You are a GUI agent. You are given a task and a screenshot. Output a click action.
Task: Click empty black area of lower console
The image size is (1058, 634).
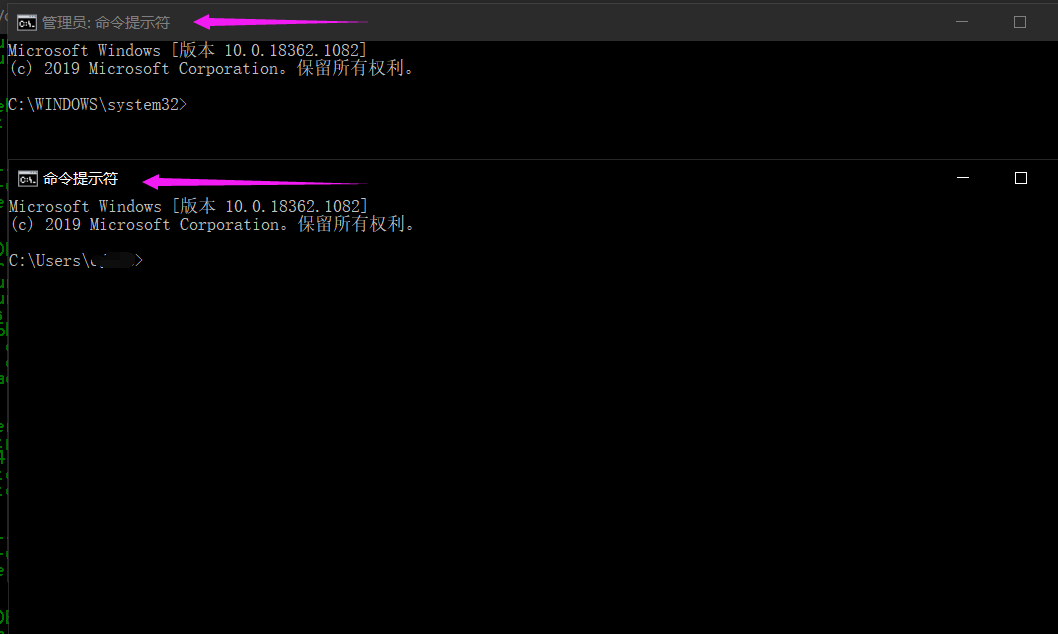click(530, 430)
